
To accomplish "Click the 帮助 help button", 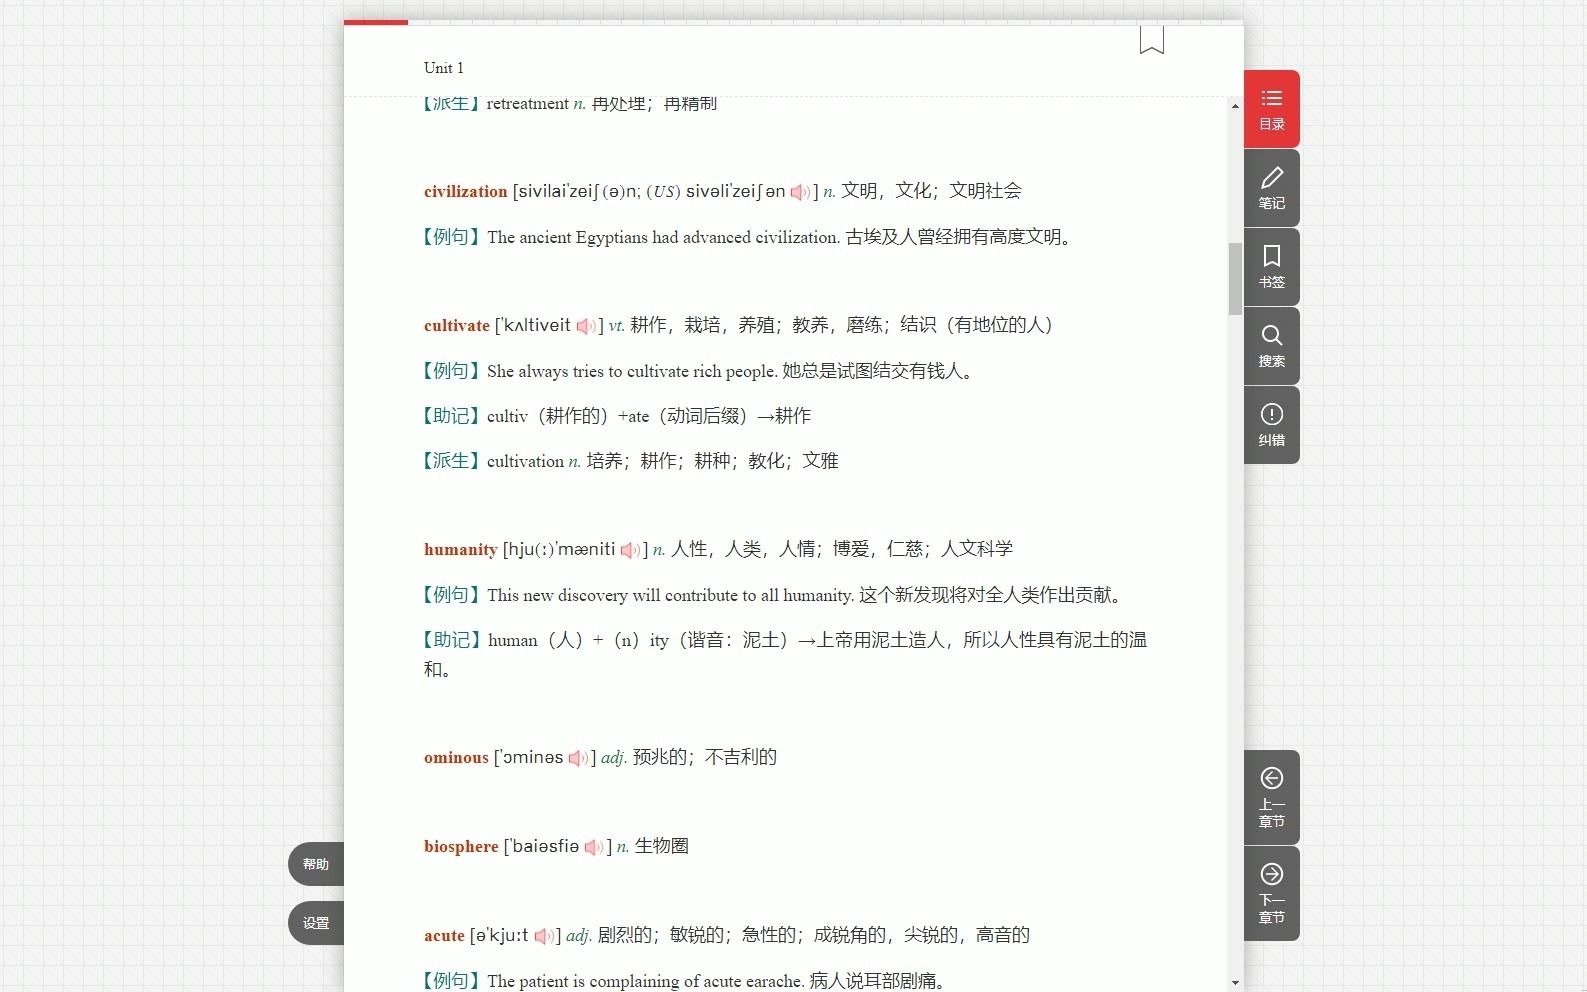I will [x=316, y=864].
